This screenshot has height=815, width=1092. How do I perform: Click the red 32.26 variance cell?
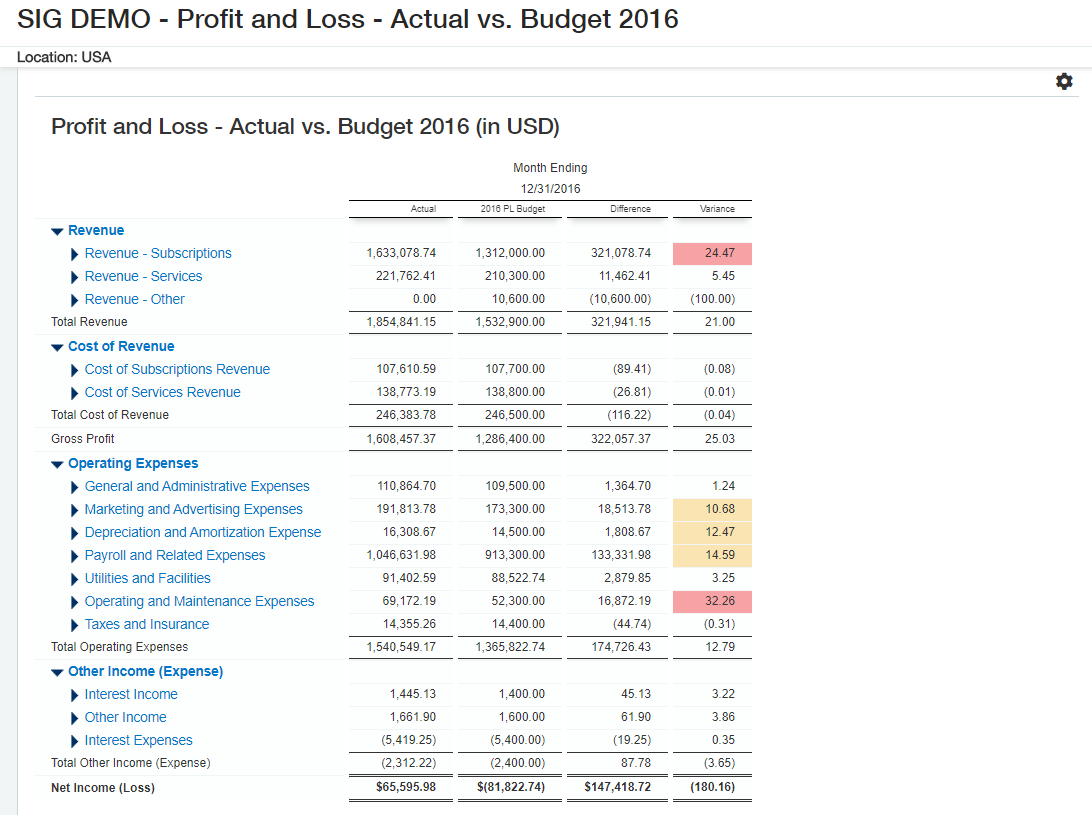pyautogui.click(x=713, y=602)
